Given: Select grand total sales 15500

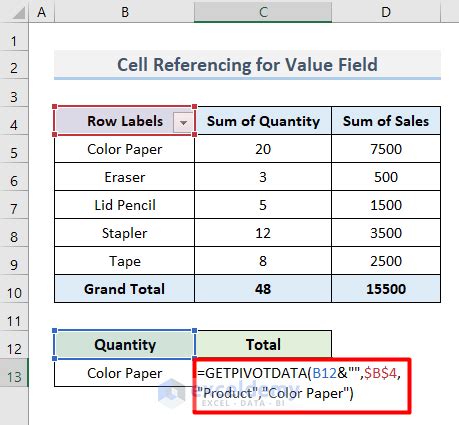Looking at the screenshot, I should coord(386,289).
